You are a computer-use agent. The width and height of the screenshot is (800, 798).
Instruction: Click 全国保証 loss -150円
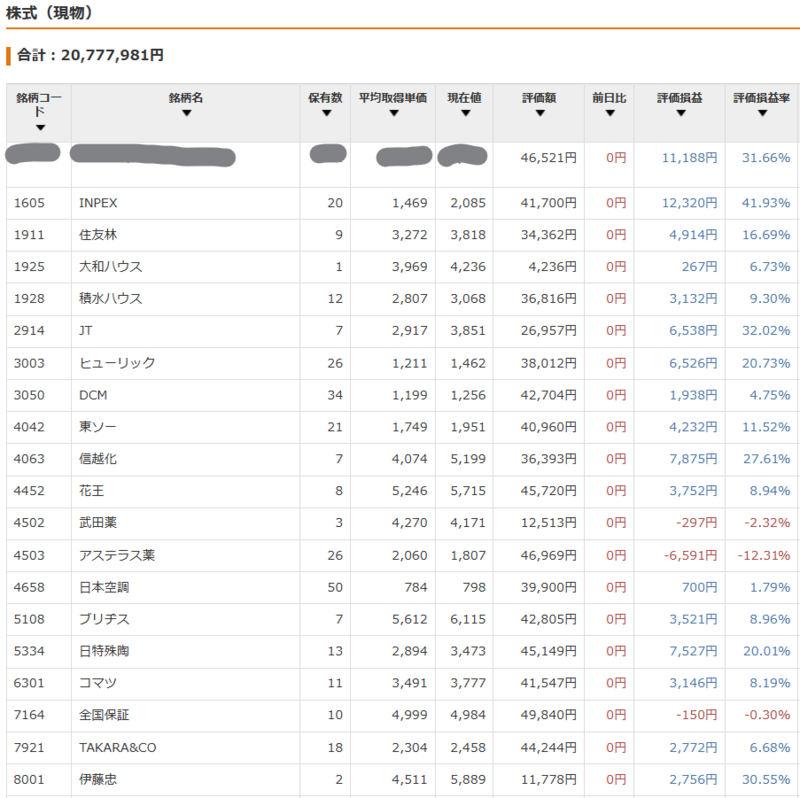coord(696,715)
